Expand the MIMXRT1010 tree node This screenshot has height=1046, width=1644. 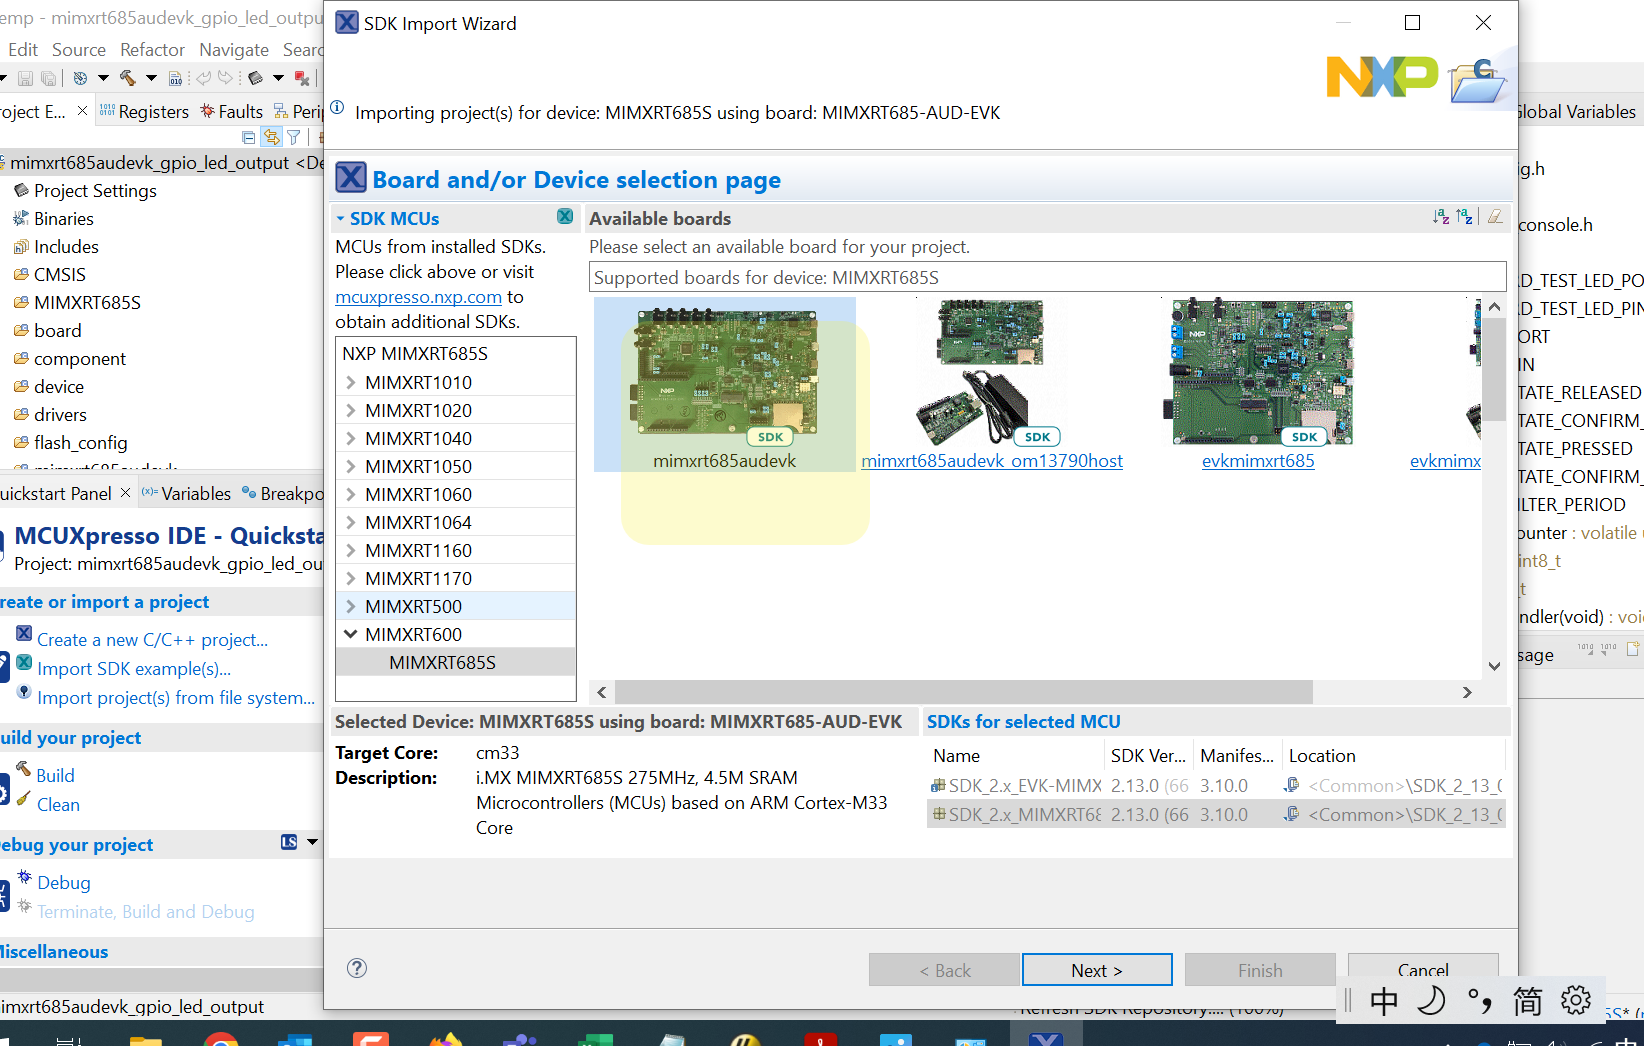point(350,382)
